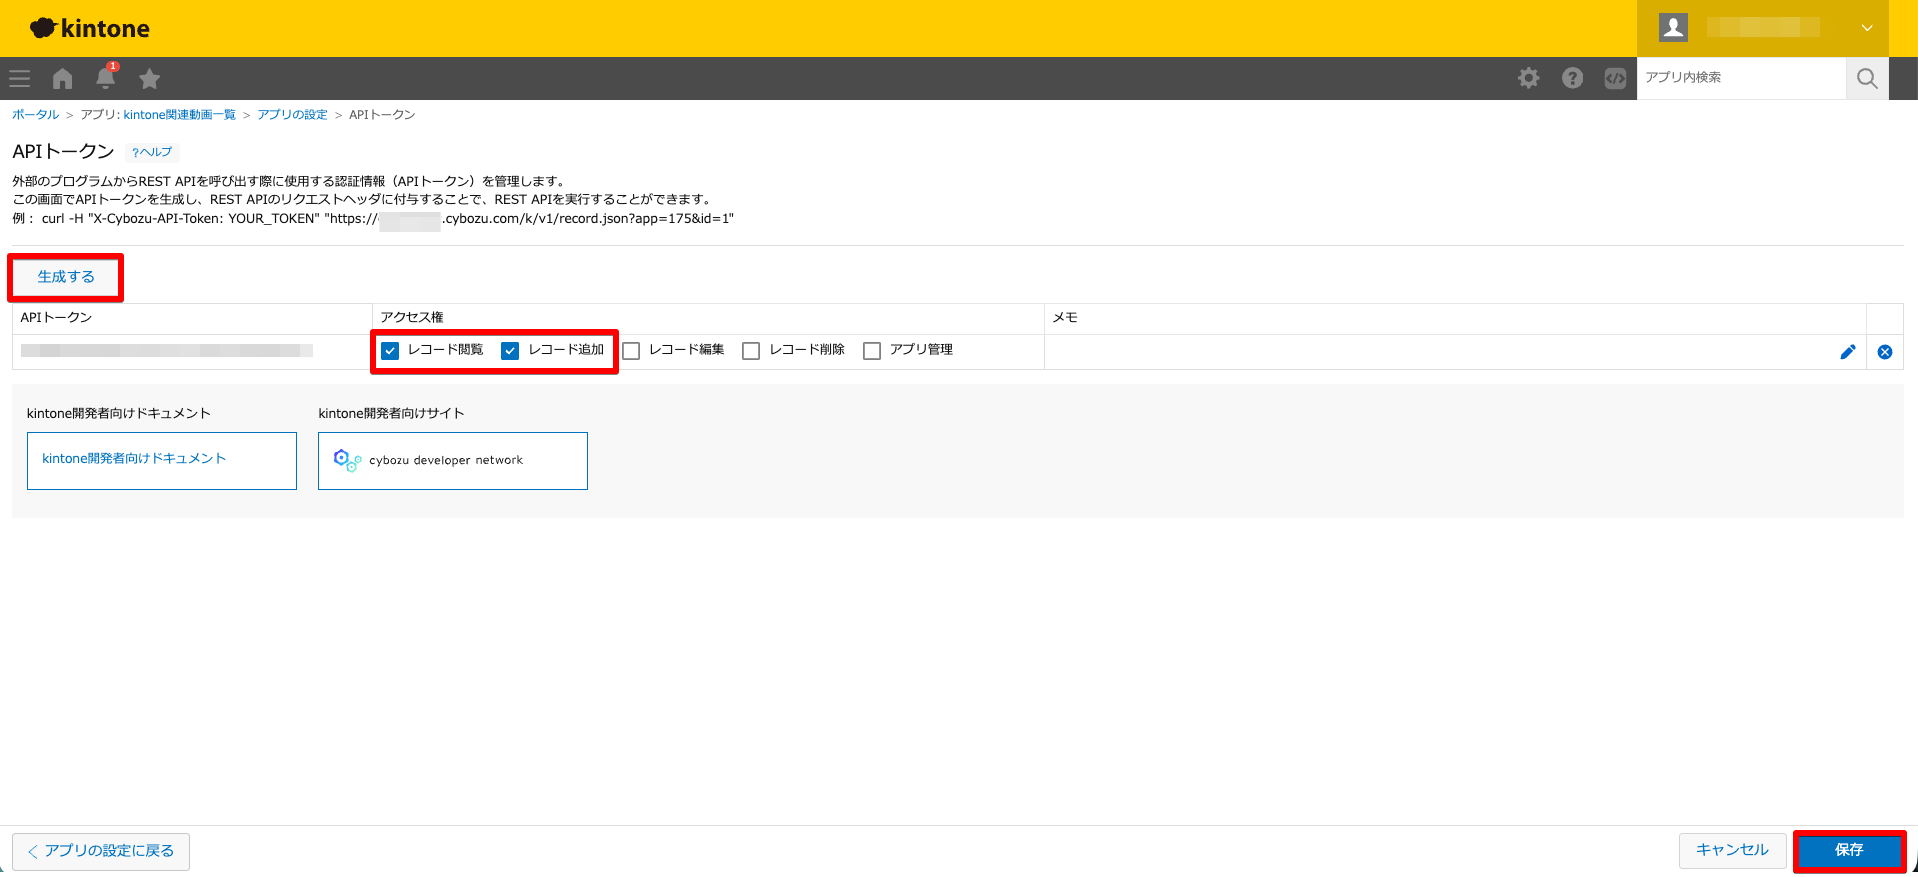Click the kintone logo
The image size is (1918, 877).
point(90,28)
